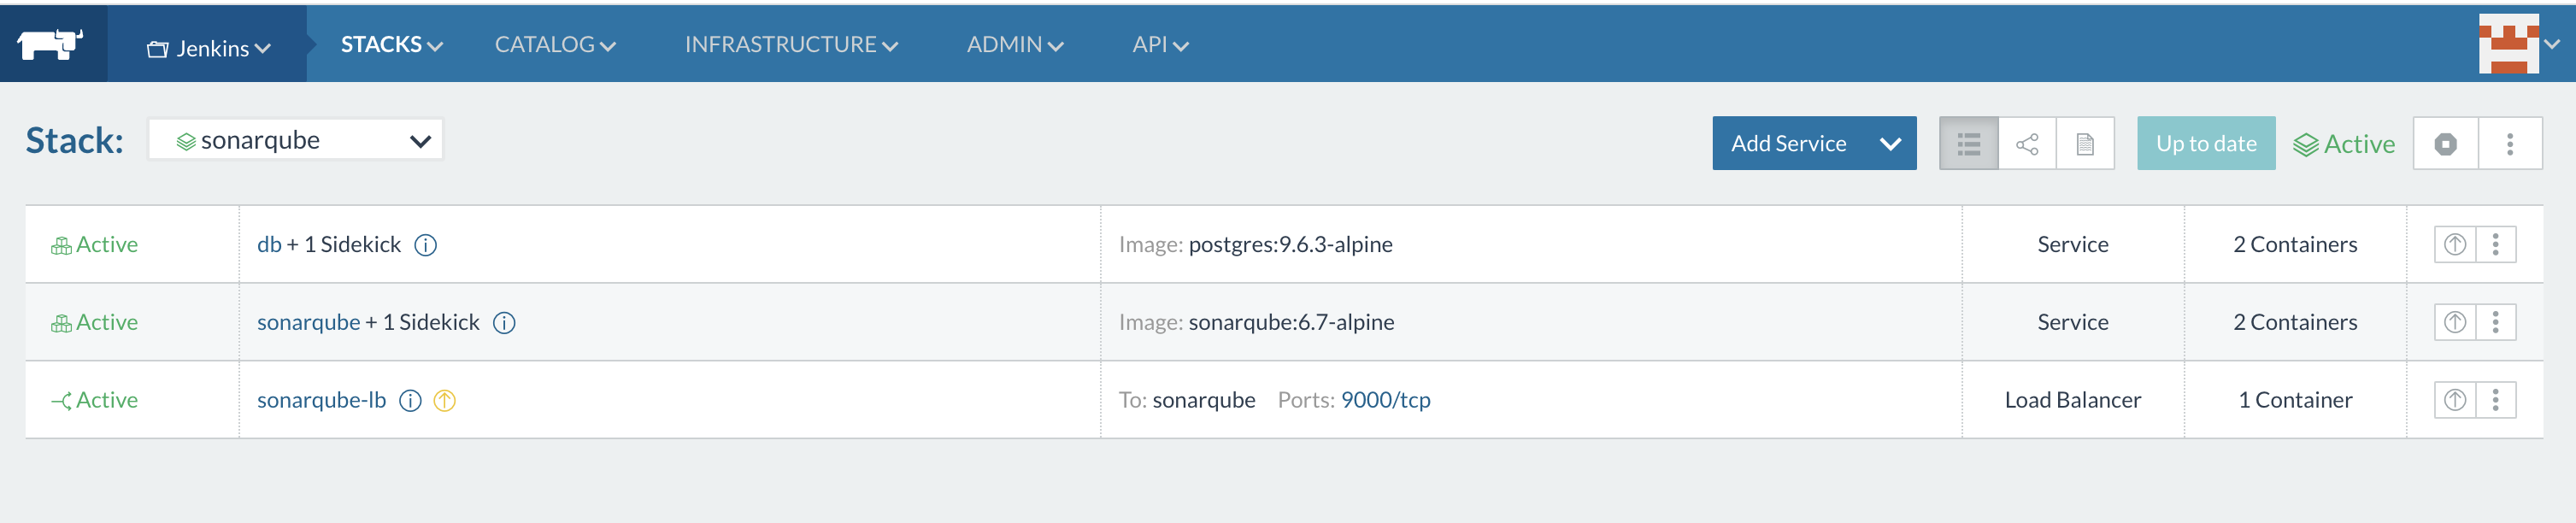
Task: Show info for sonarqube-lb
Action: point(410,401)
